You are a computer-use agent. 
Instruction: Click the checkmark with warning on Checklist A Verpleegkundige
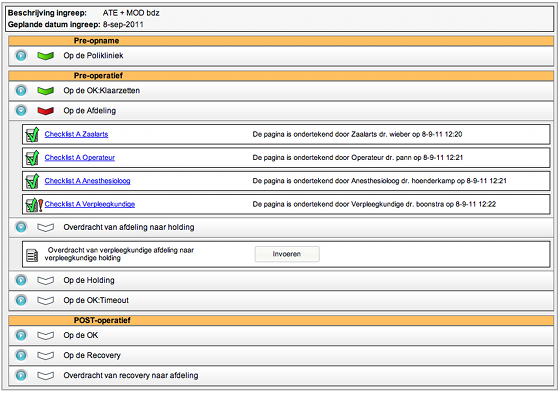(34, 205)
